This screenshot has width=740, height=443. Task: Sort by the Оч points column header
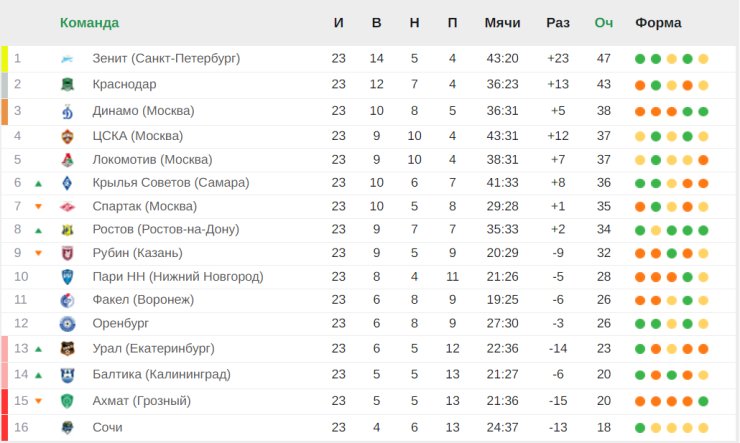point(604,23)
